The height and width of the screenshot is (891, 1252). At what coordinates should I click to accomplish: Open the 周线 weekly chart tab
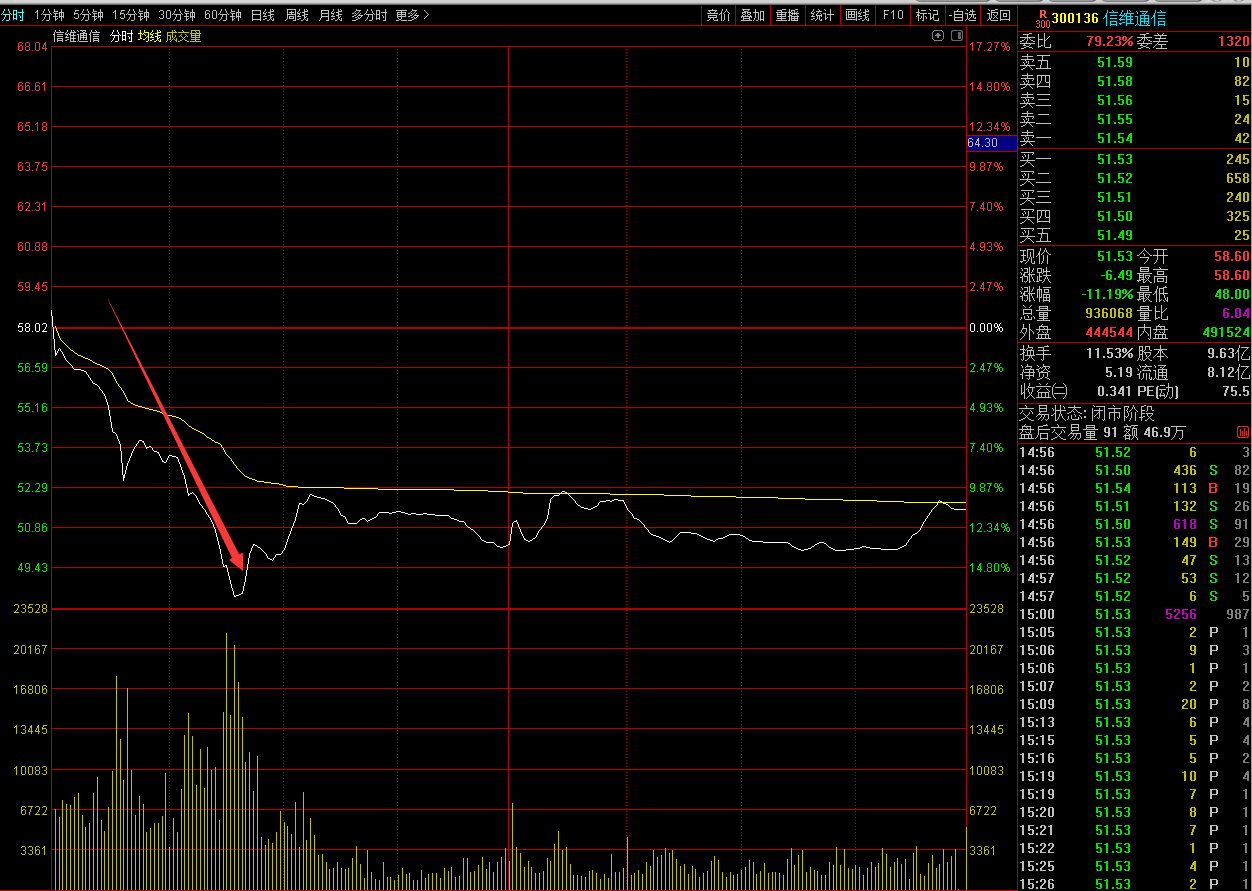[x=297, y=15]
